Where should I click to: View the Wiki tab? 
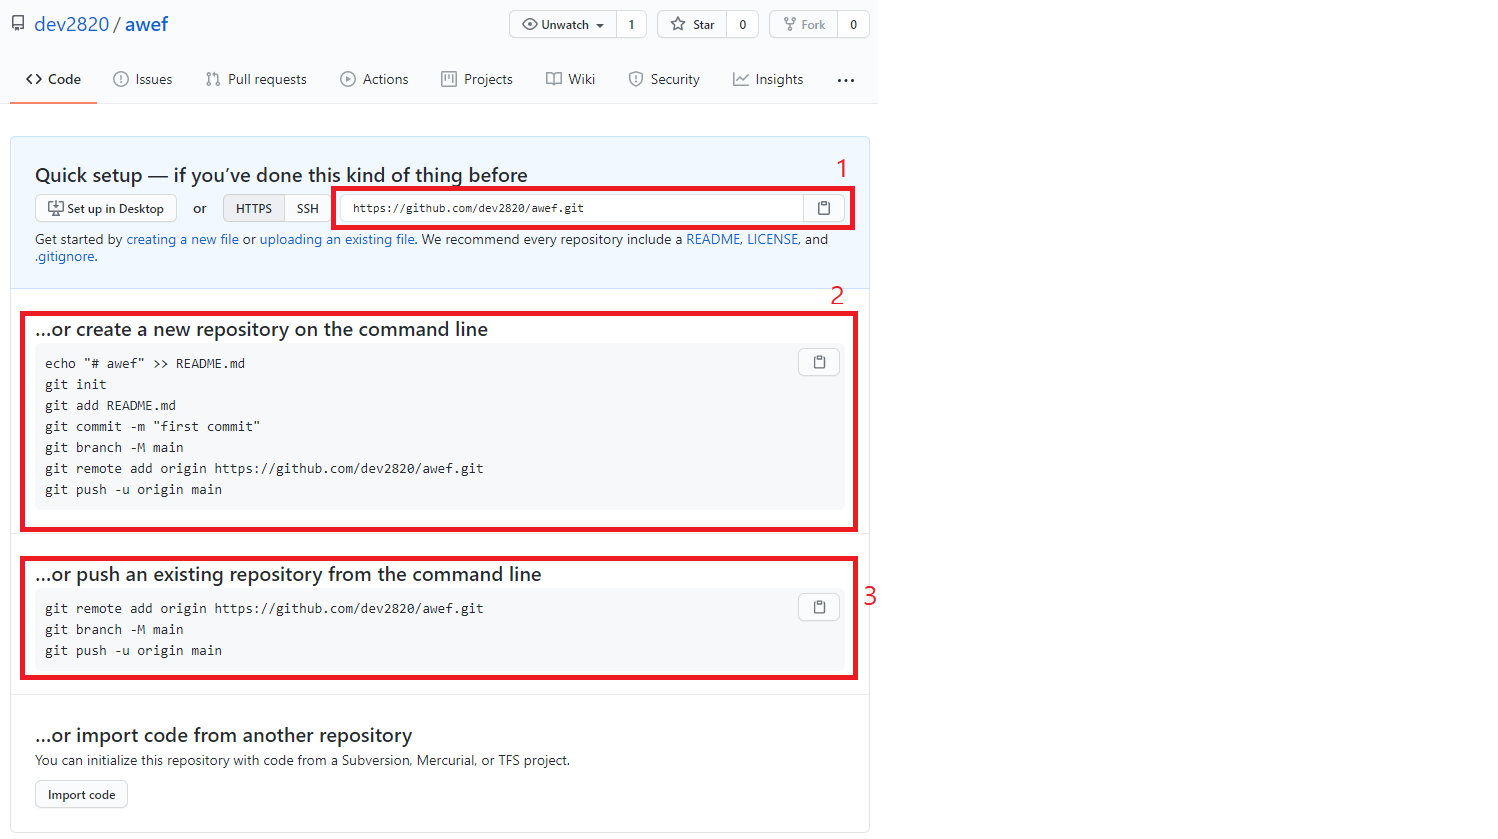click(x=571, y=79)
